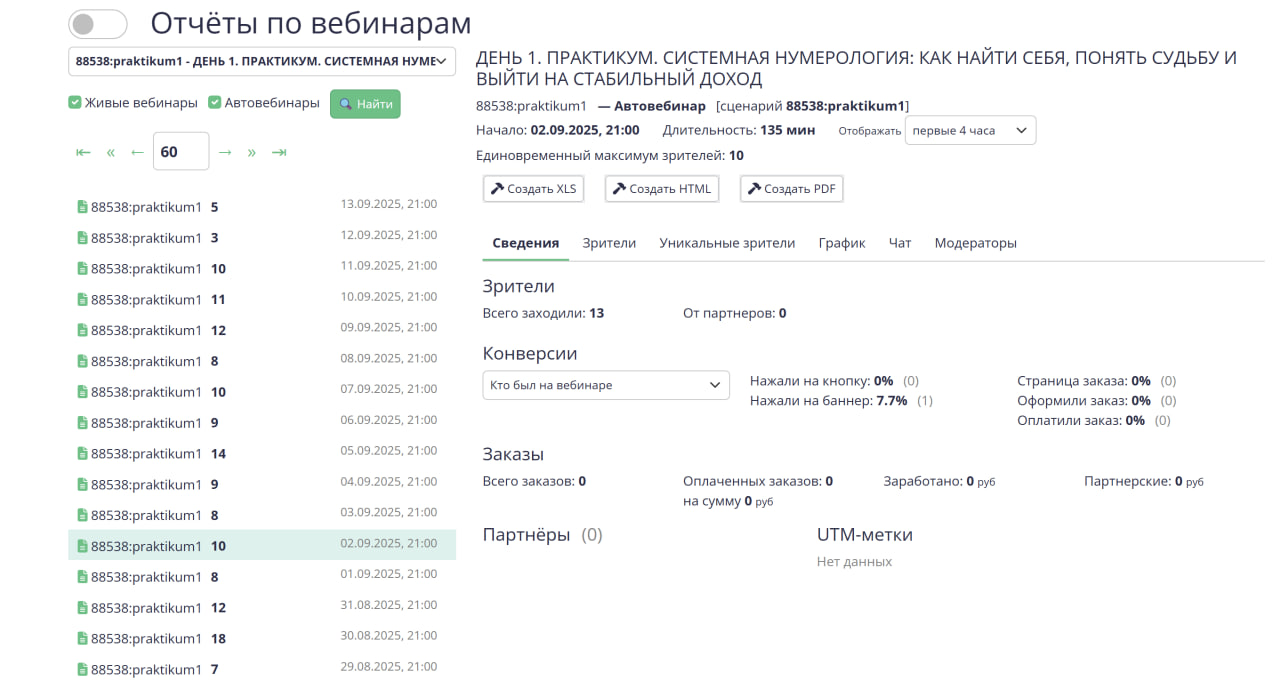Viewport: 1280px width, 681px height.
Task: Jump to last page arrow icon
Action: (279, 152)
